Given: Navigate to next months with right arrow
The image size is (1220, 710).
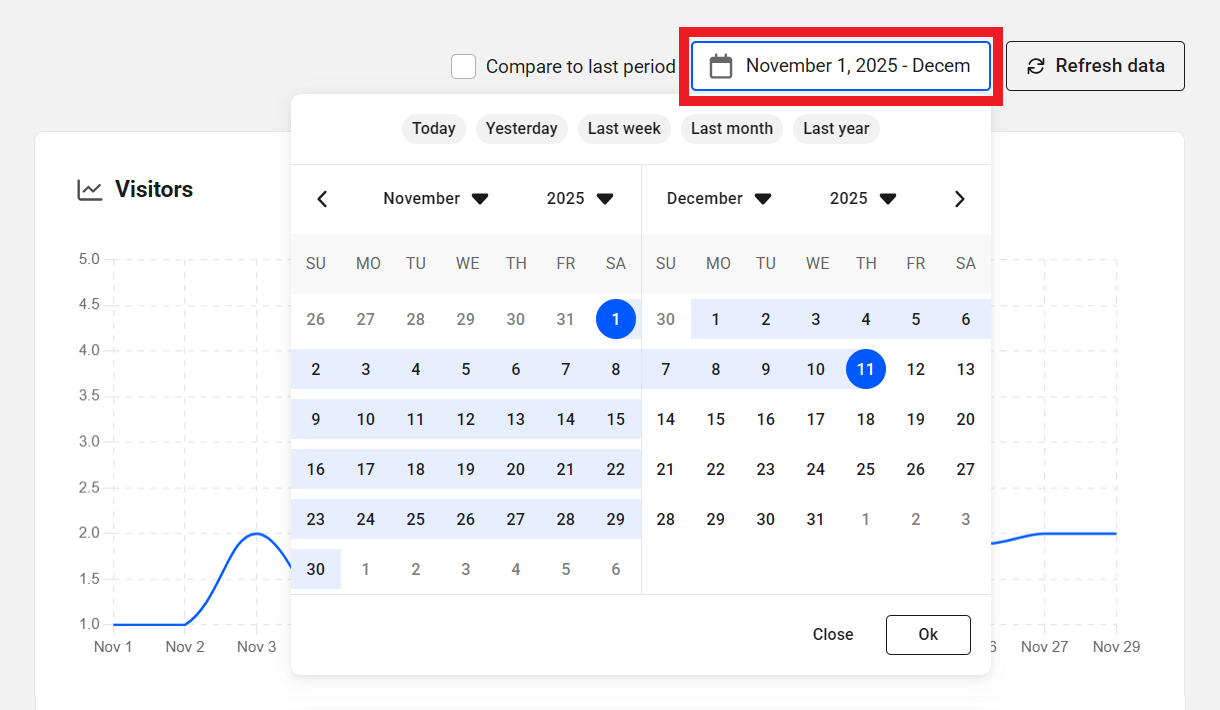Looking at the screenshot, I should (x=959, y=198).
